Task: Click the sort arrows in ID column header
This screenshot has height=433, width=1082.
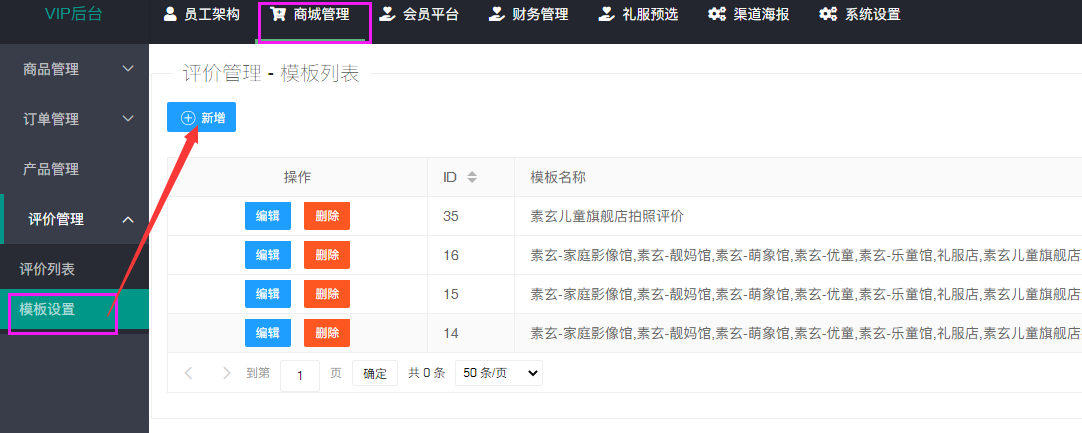Action: [x=472, y=177]
